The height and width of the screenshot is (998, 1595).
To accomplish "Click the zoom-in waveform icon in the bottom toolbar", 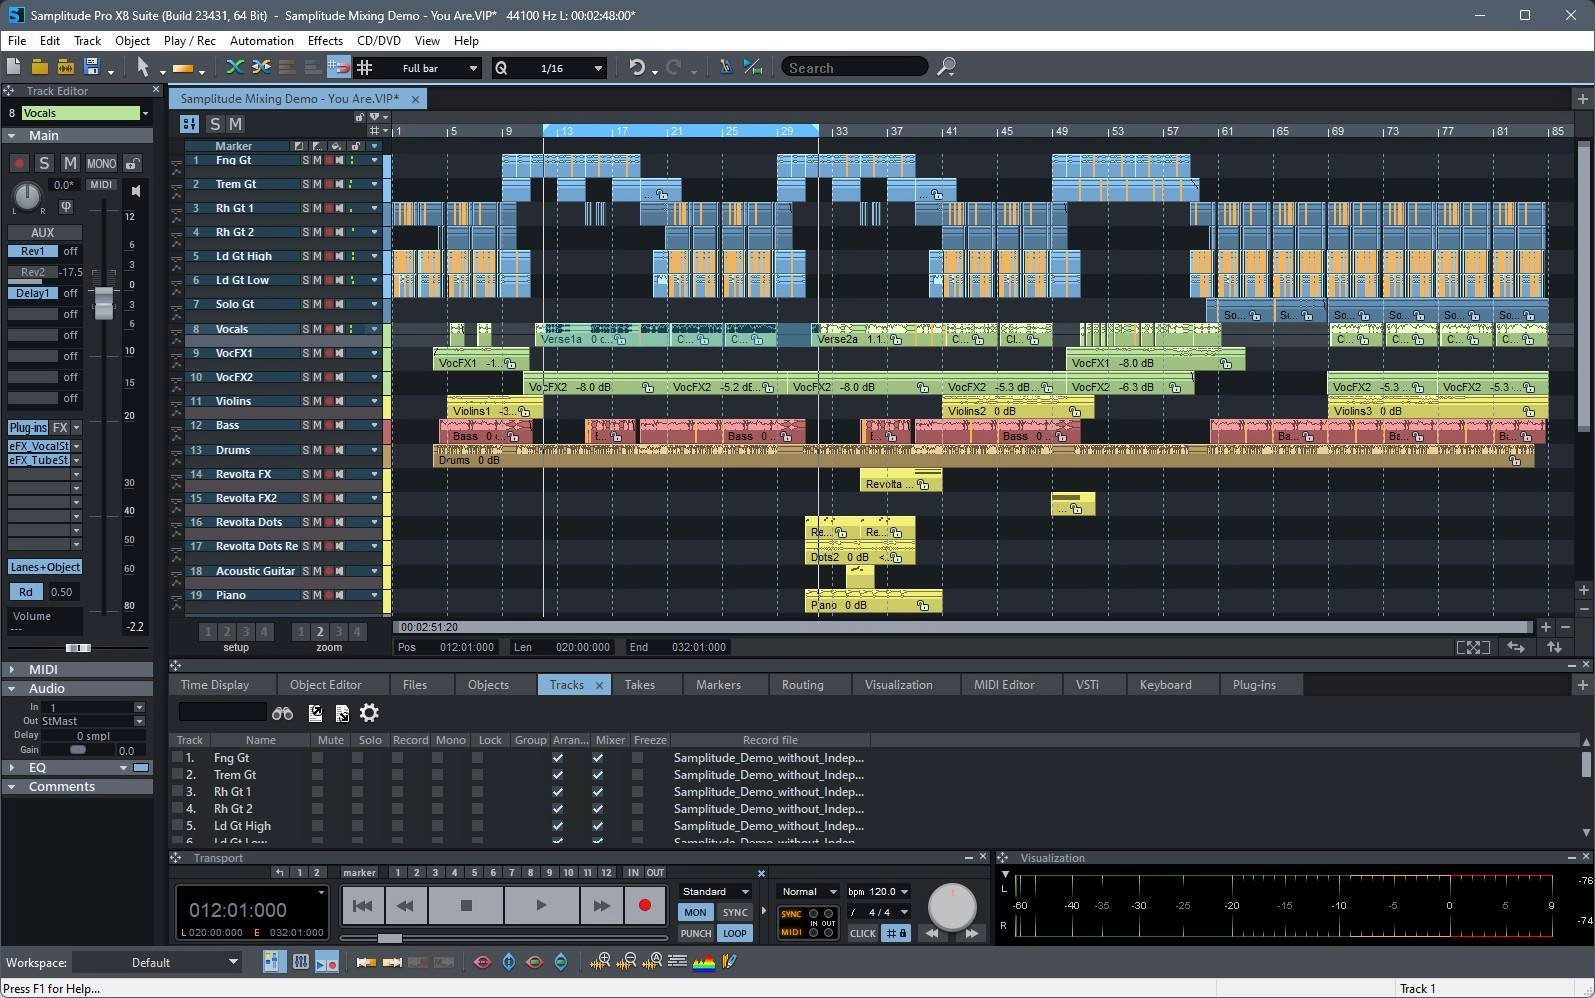I will coord(600,962).
